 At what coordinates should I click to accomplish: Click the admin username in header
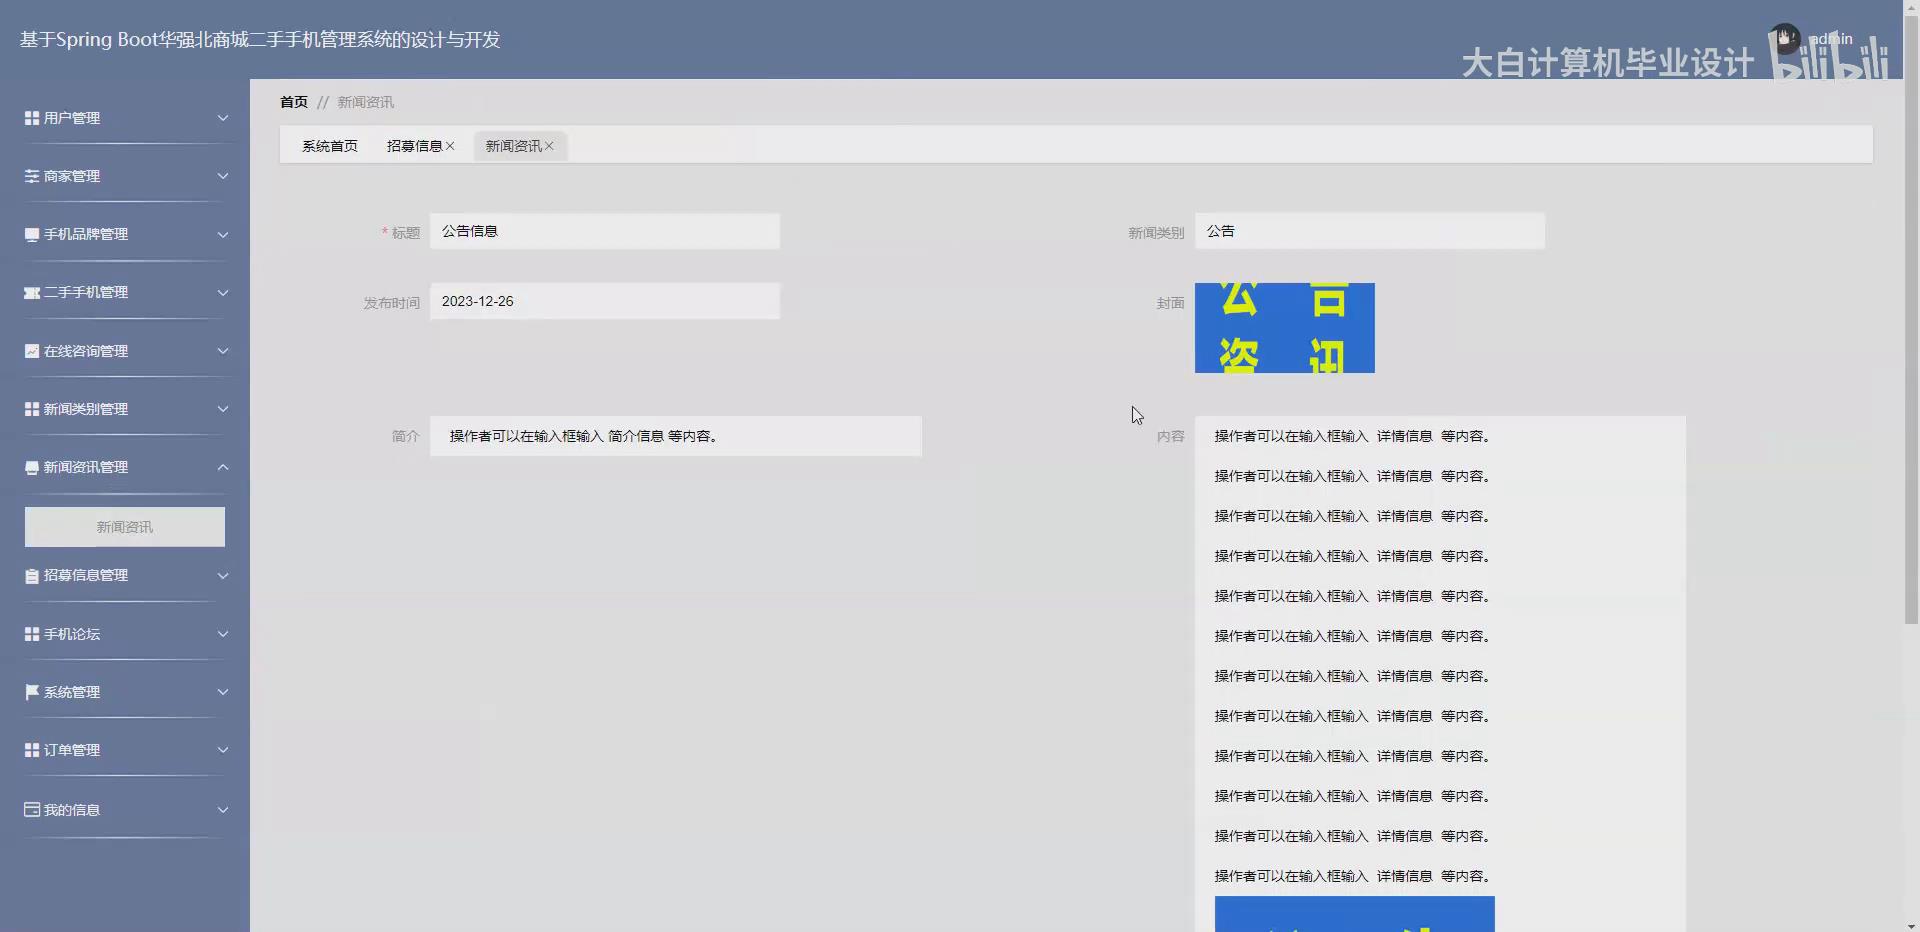(x=1832, y=39)
